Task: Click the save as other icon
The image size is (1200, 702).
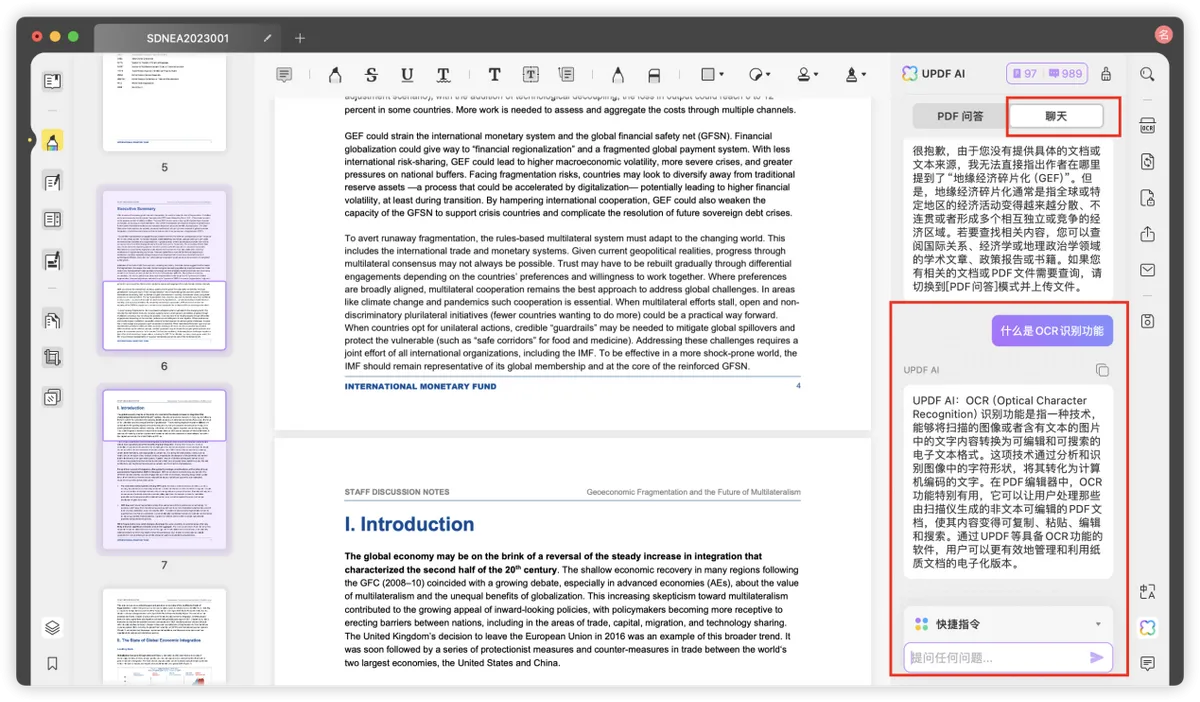Action: pyautogui.click(x=1147, y=320)
